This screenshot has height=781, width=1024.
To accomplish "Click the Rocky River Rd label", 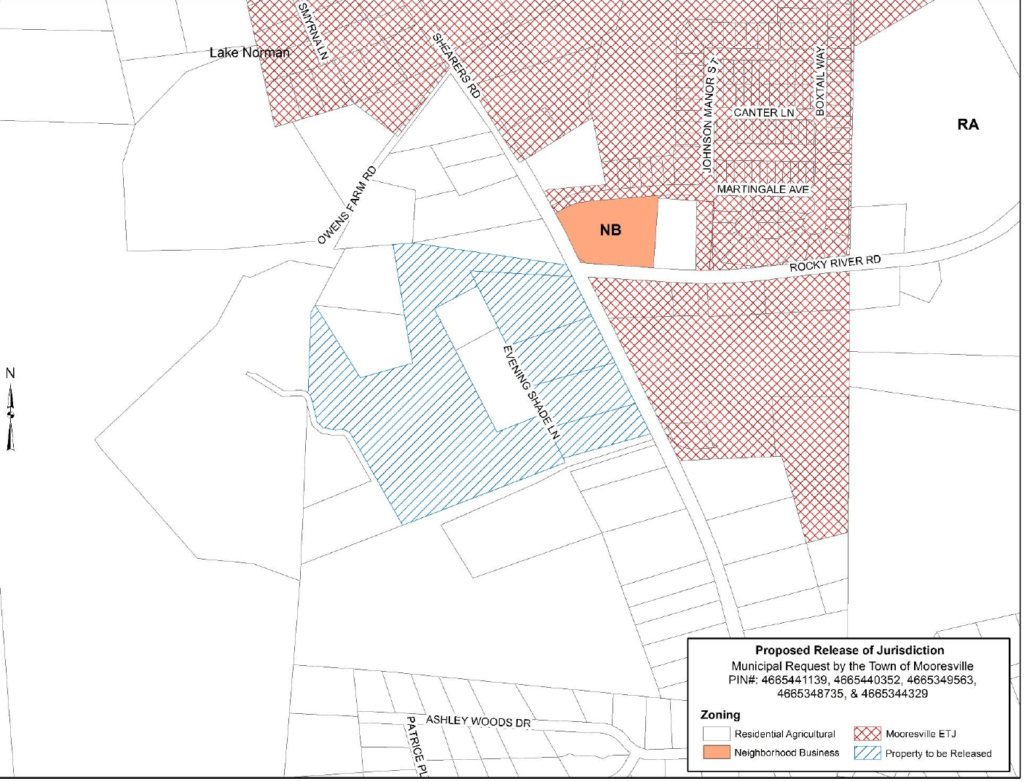I will tap(835, 264).
